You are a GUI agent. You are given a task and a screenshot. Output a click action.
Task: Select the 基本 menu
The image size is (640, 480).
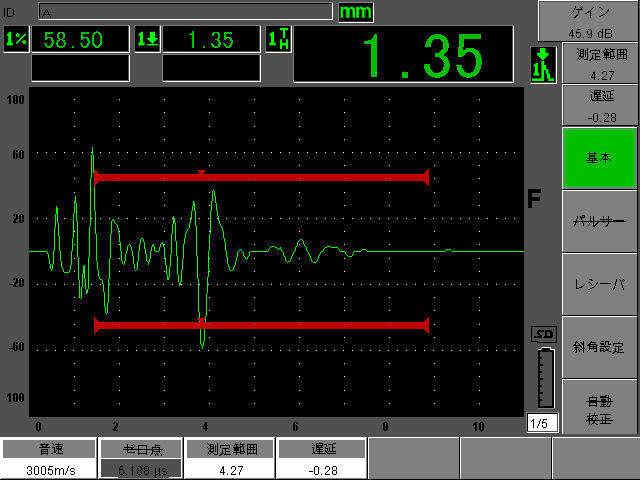click(x=598, y=157)
